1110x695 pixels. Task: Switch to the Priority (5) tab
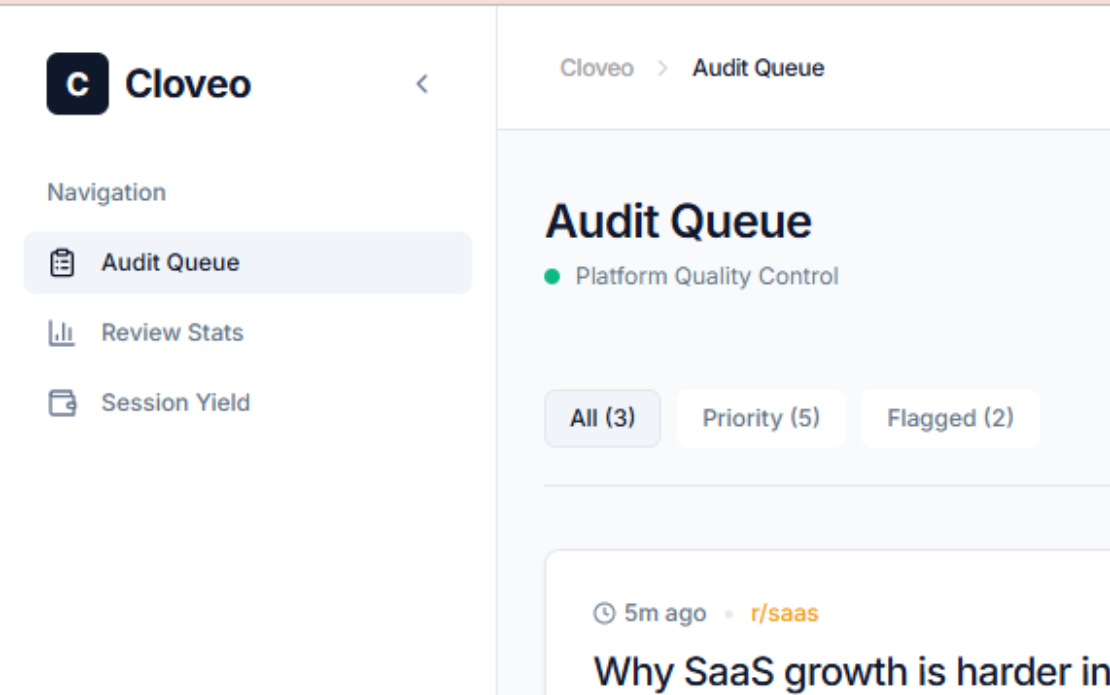coord(761,418)
